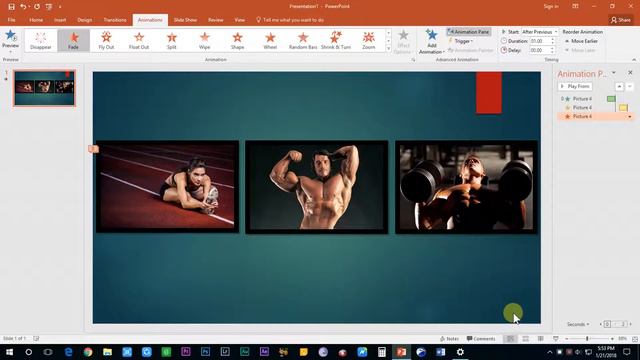Pick the Random Bars animation

(303, 40)
